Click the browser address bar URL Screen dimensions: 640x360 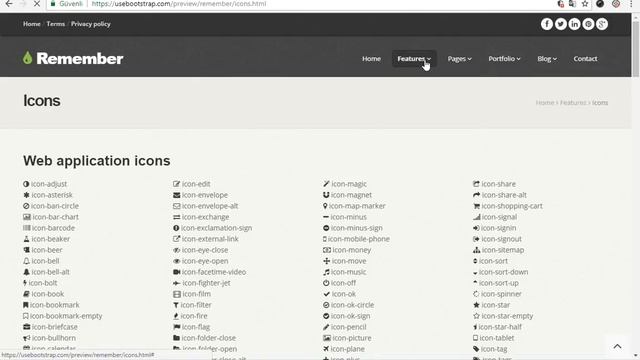(179, 4)
